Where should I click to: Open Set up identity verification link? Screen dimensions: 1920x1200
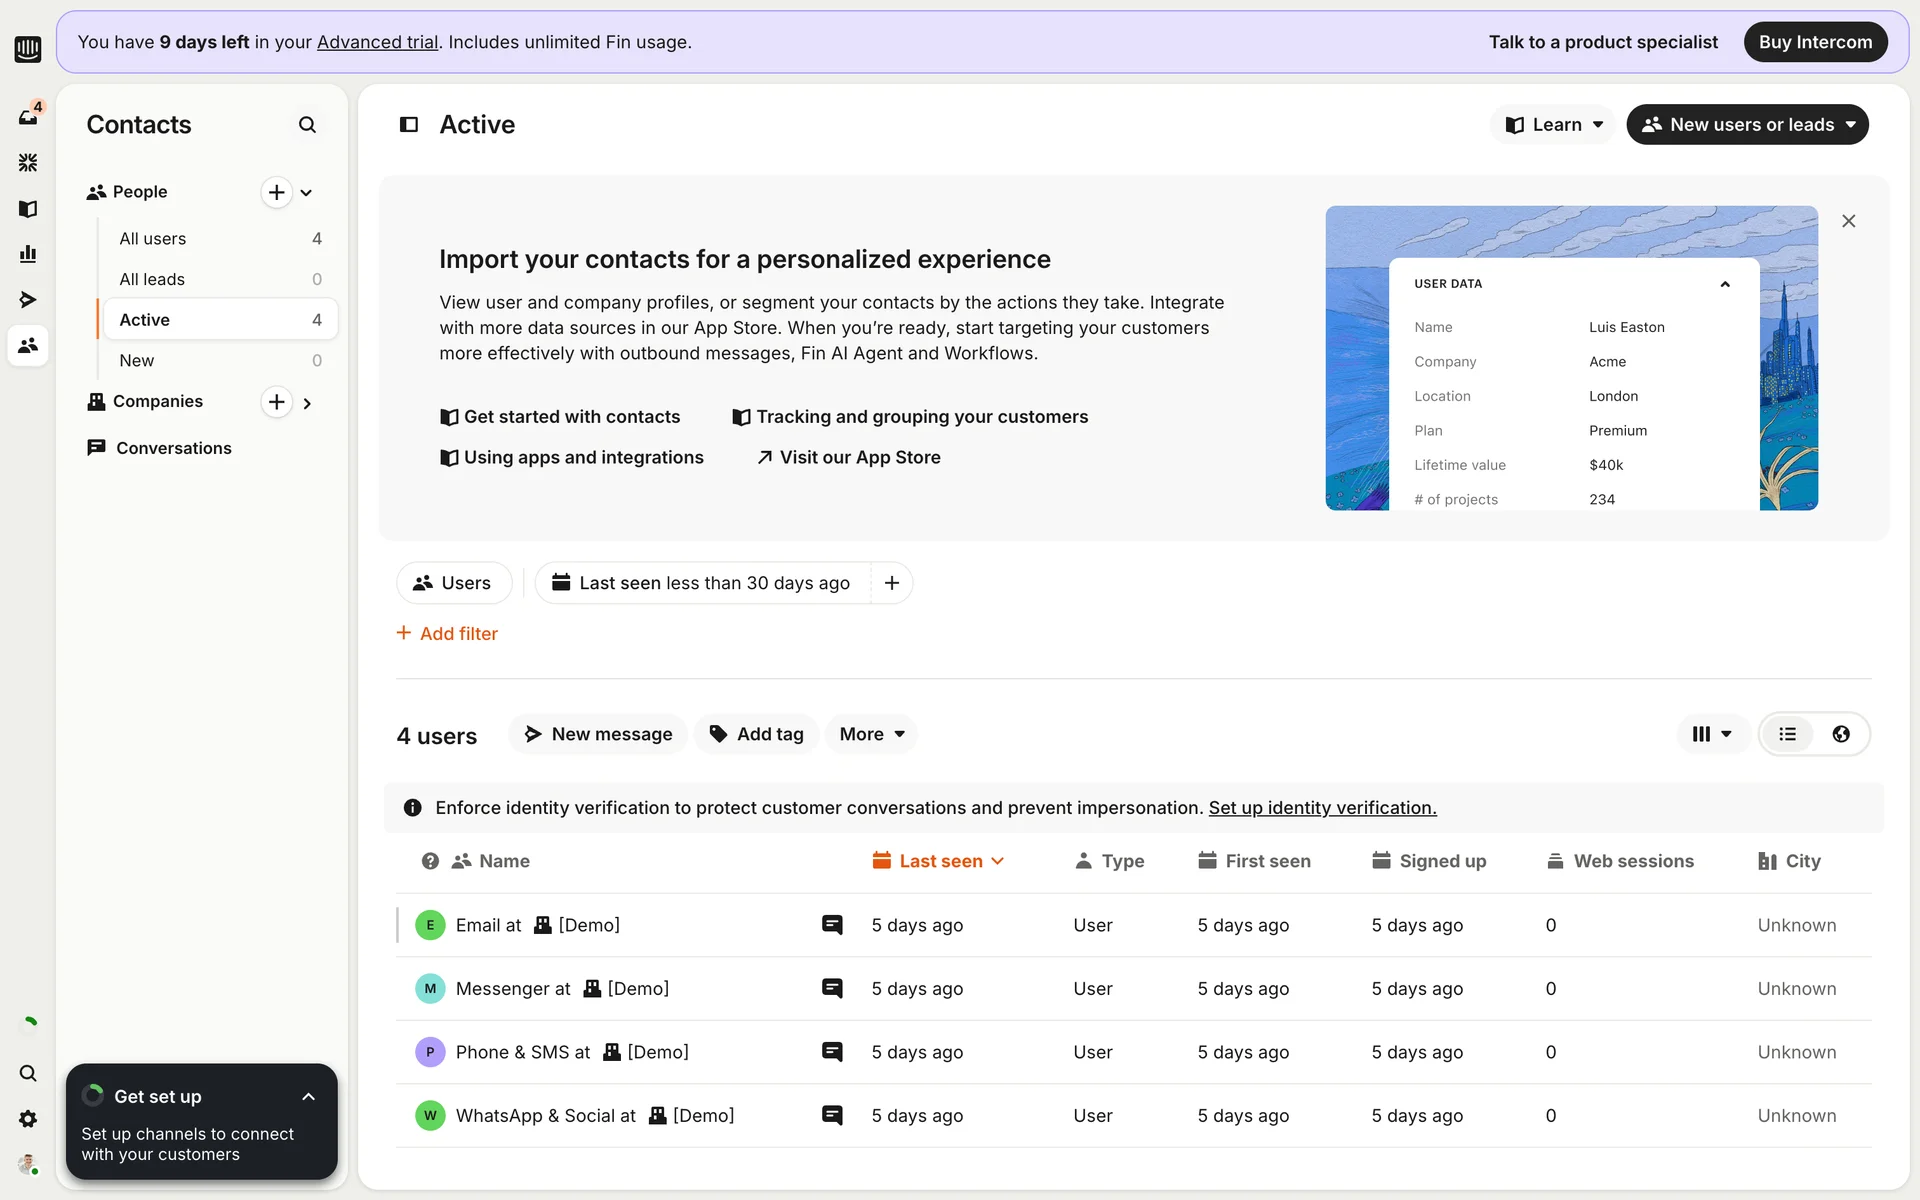point(1322,808)
